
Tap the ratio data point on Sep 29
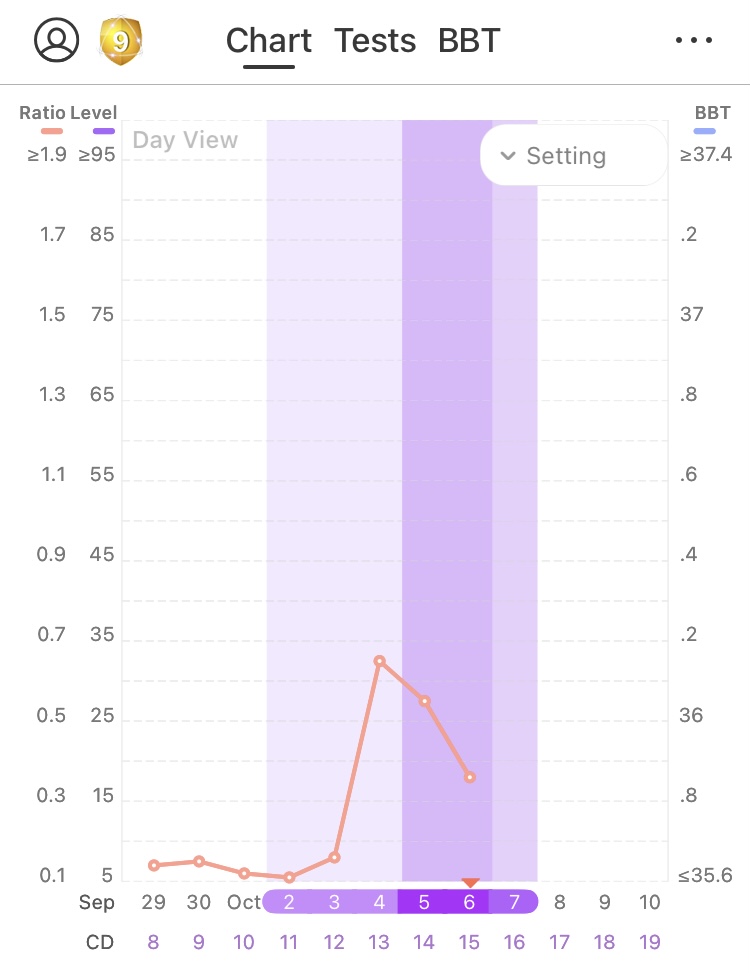[154, 865]
